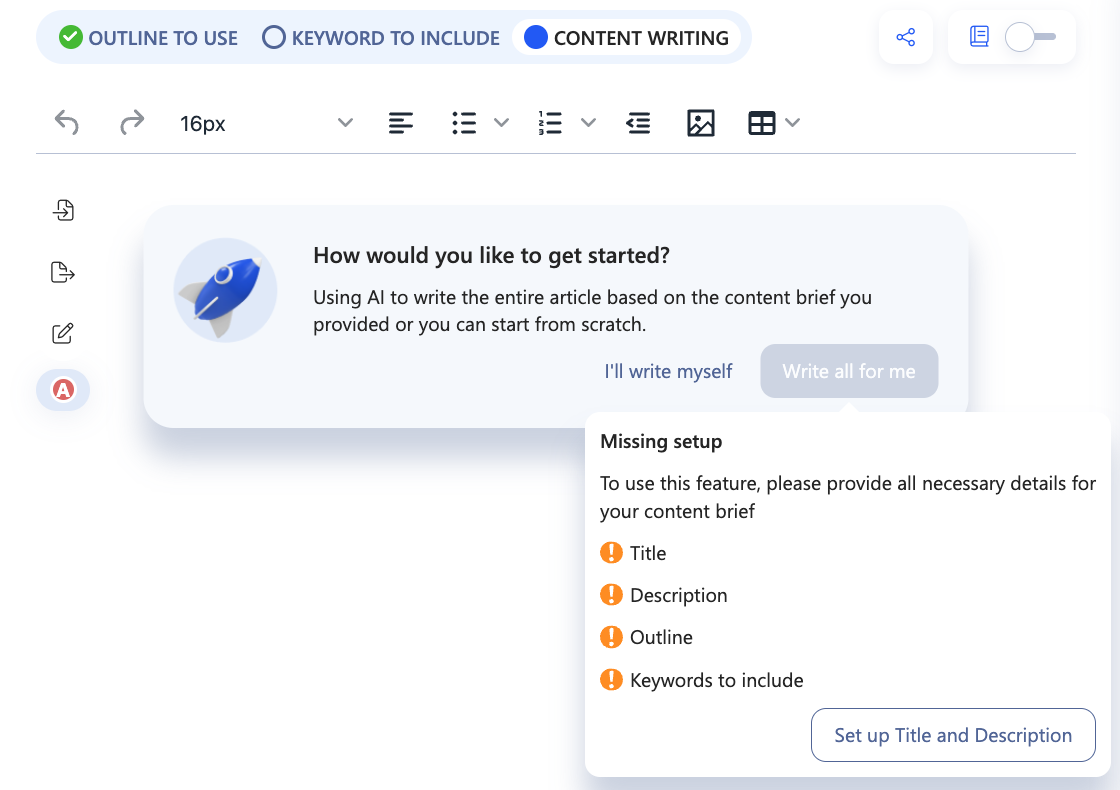Click the redo arrow icon
This screenshot has width=1120, height=790.
coord(132,123)
